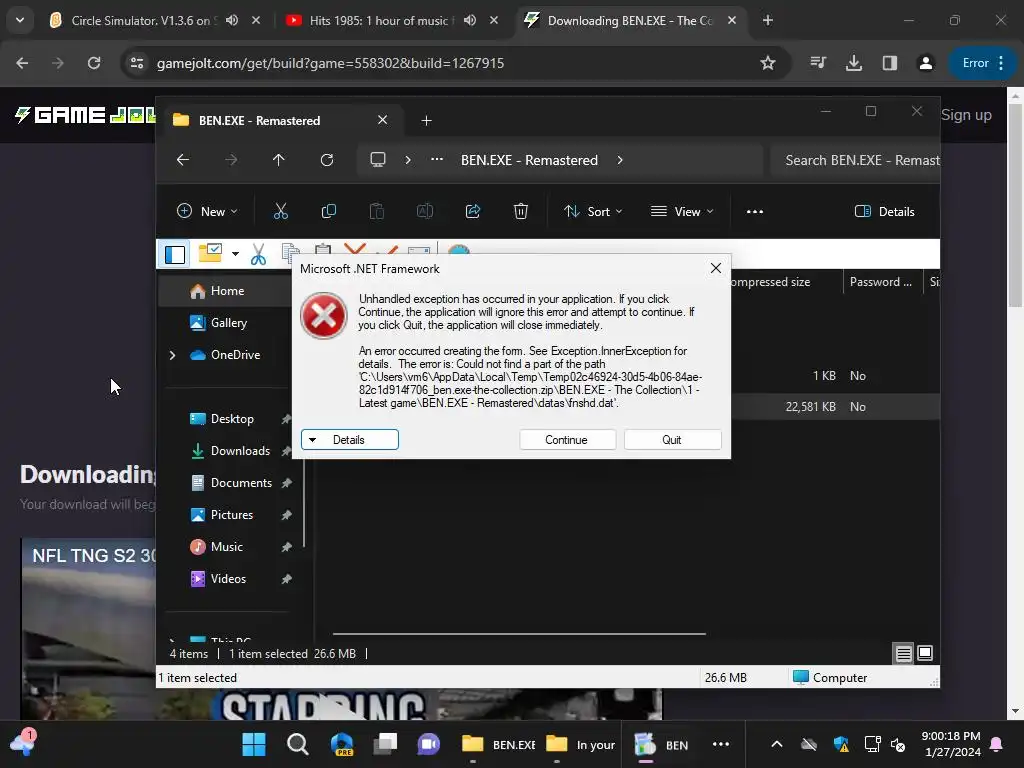
Task: Expand Details in the error dialog
Action: [349, 440]
